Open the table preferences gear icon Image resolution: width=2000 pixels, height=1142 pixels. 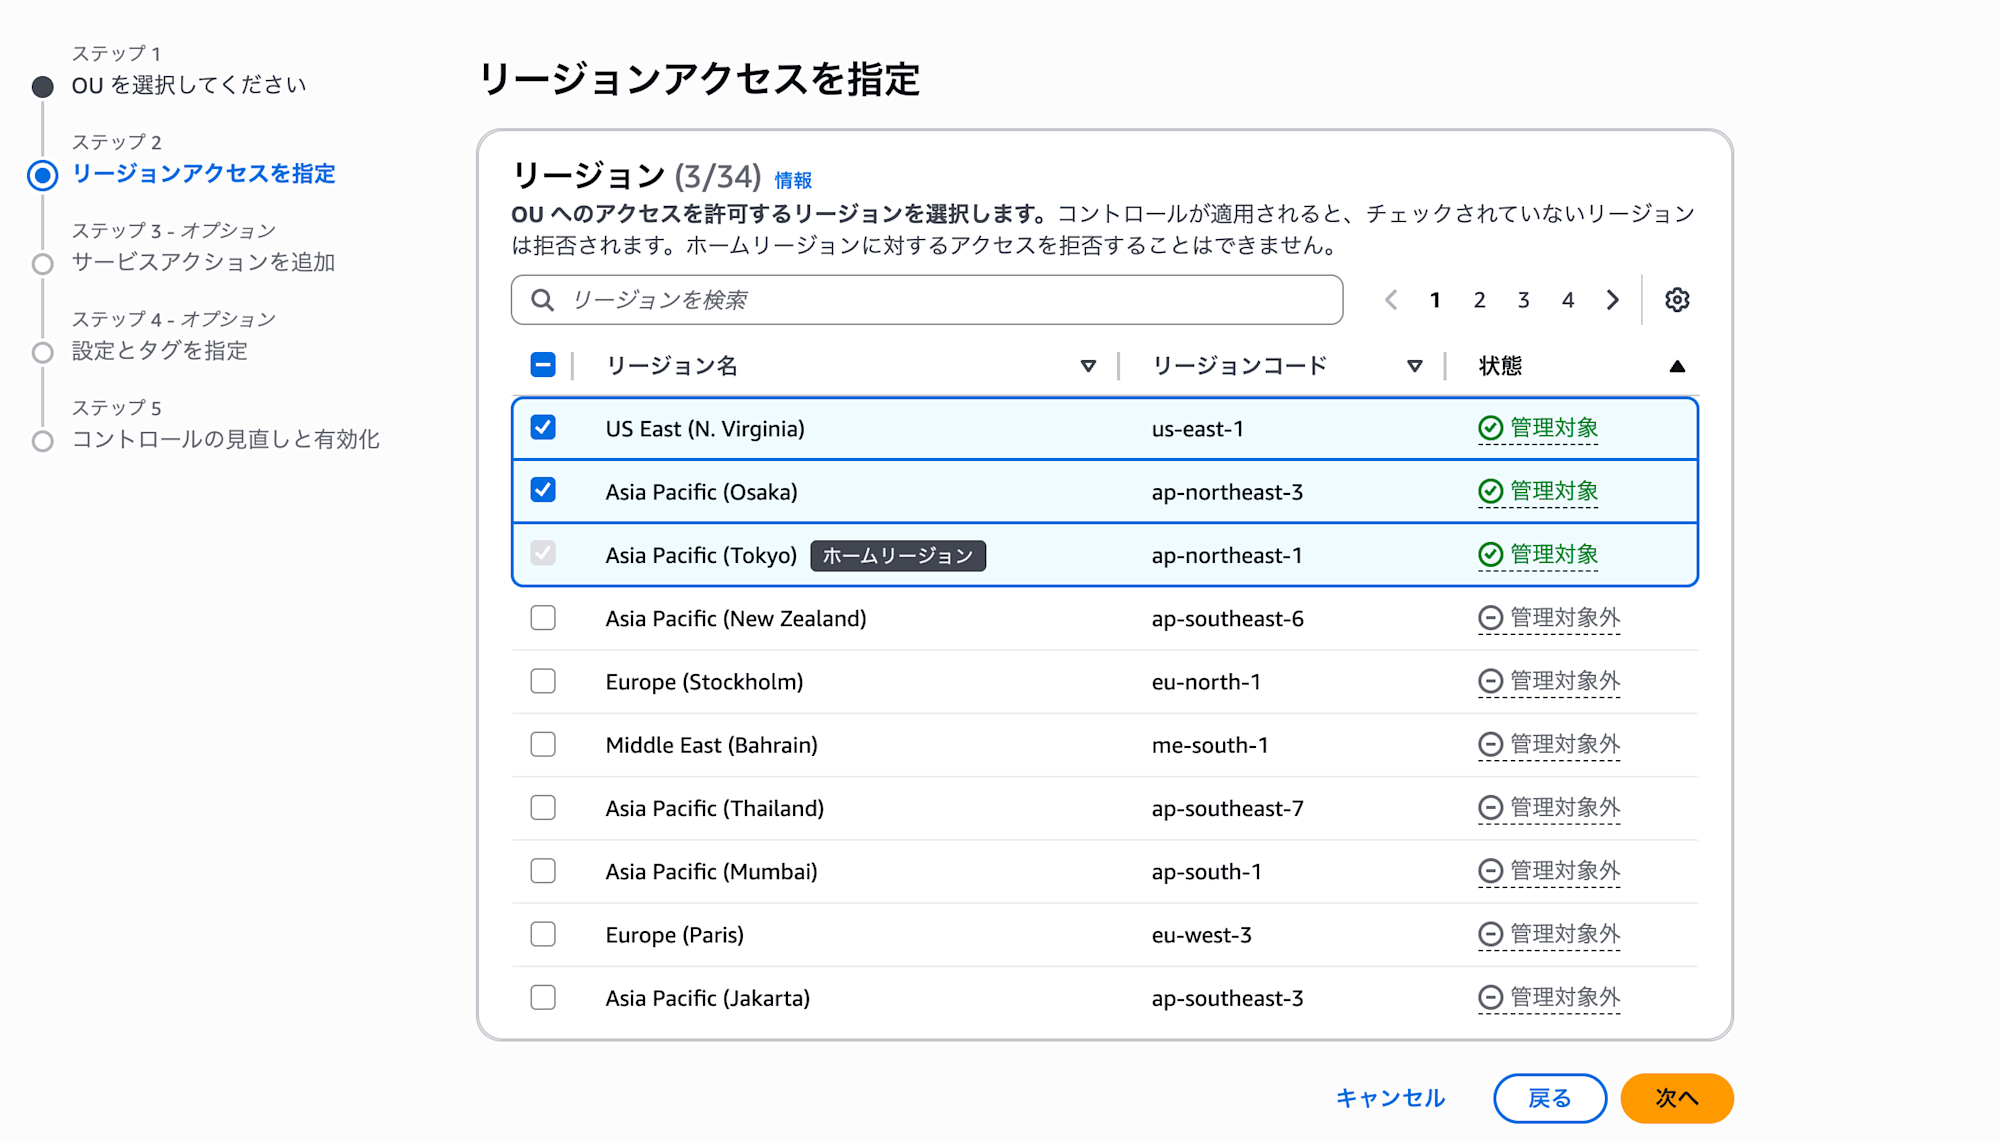[1677, 299]
